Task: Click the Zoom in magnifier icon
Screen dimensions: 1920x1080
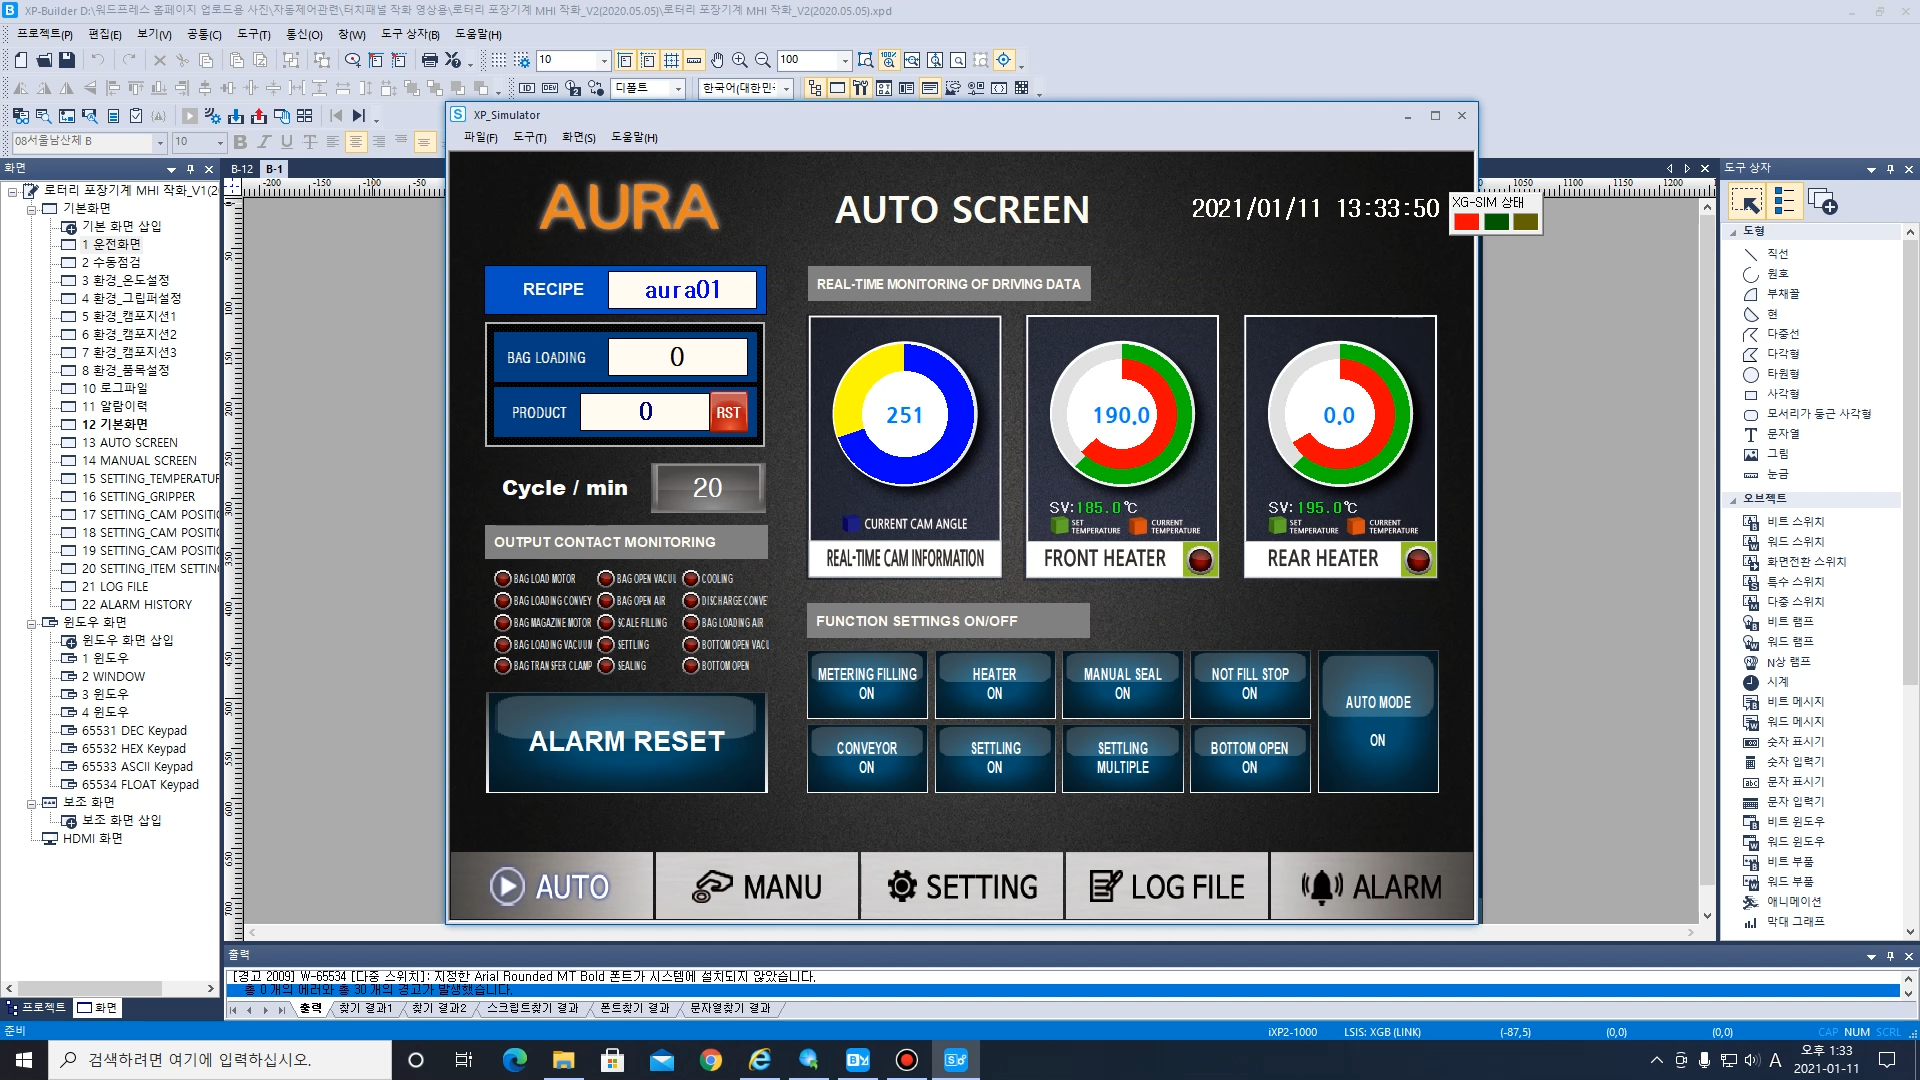Action: (740, 60)
